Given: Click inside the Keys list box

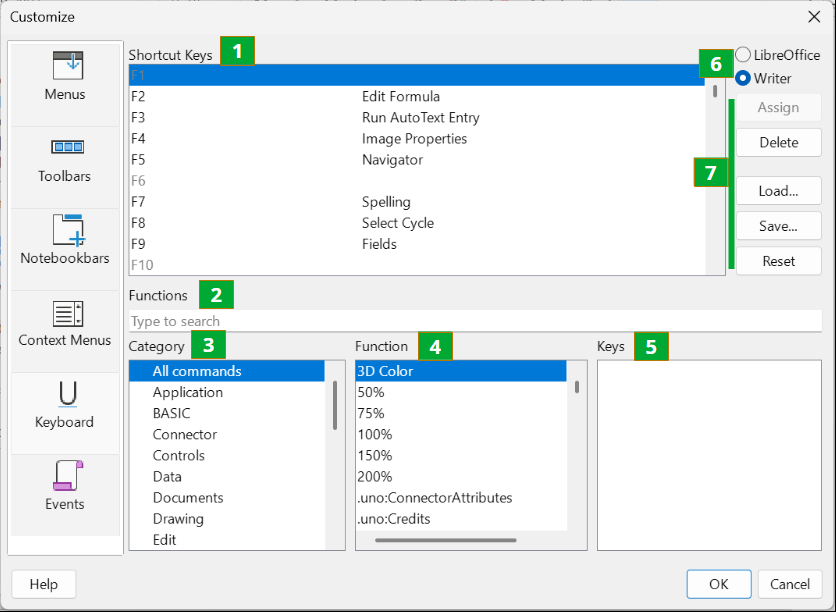Looking at the screenshot, I should click(709, 455).
